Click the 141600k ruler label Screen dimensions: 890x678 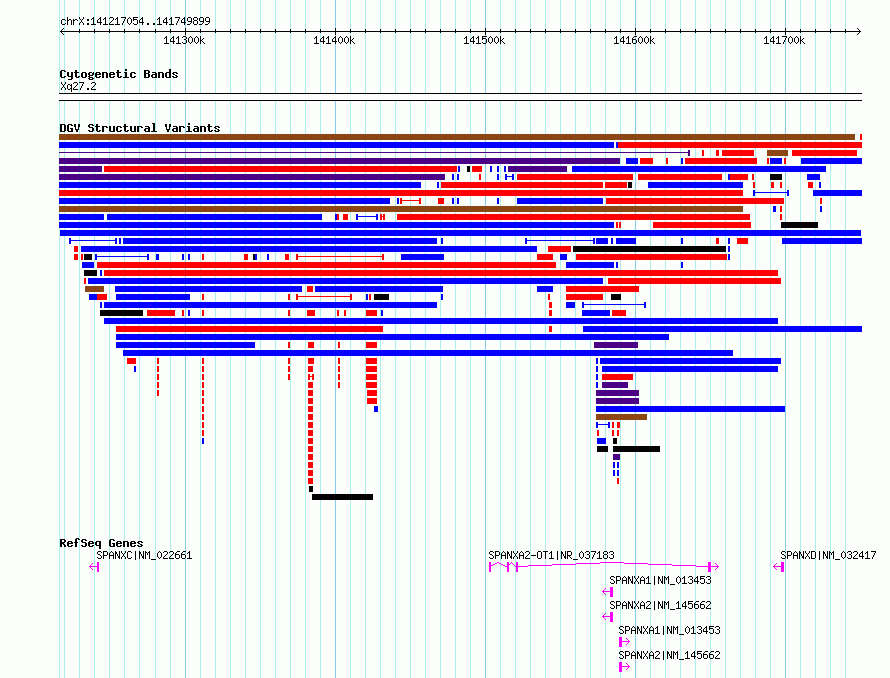[x=634, y=40]
